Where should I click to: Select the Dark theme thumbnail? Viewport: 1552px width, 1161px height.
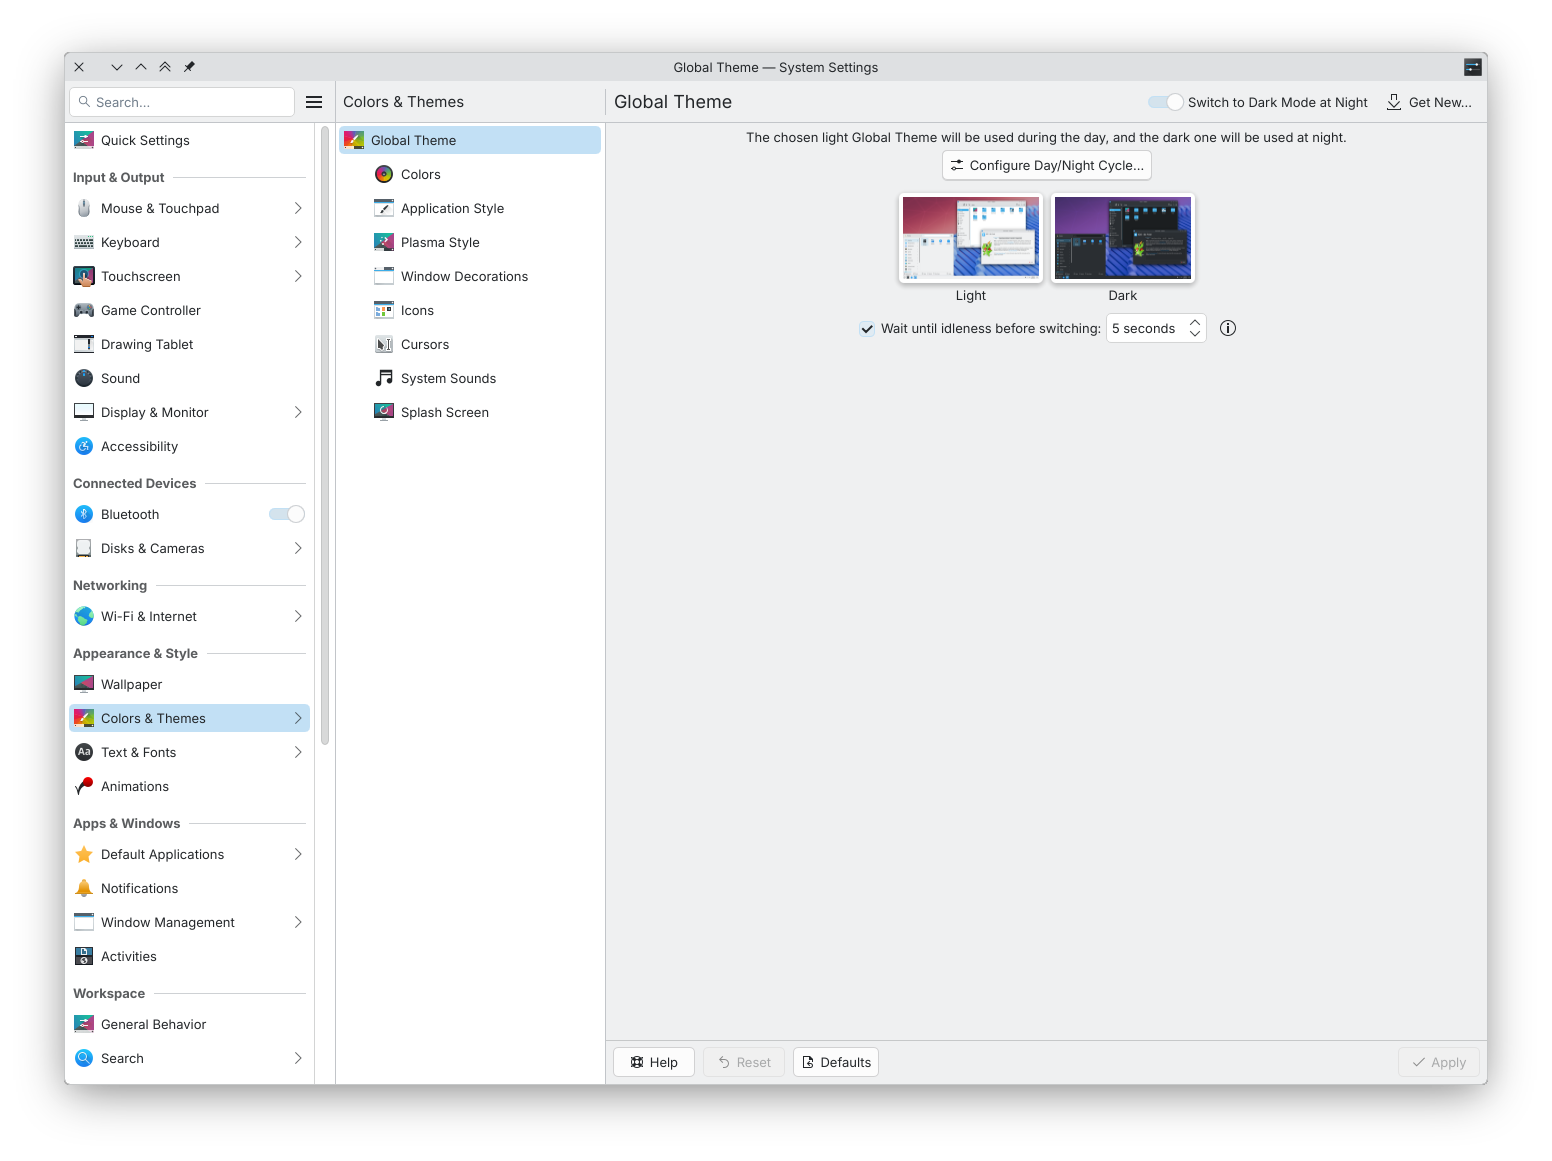click(1122, 238)
